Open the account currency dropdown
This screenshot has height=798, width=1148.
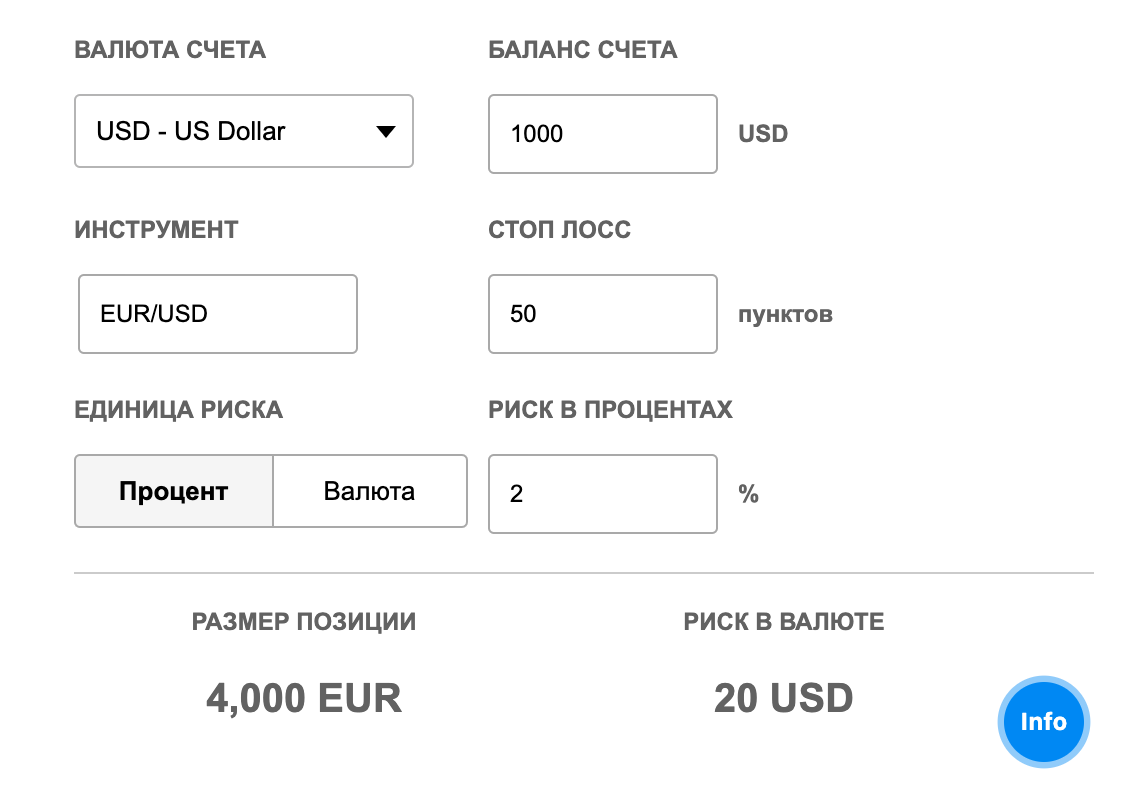point(243,131)
